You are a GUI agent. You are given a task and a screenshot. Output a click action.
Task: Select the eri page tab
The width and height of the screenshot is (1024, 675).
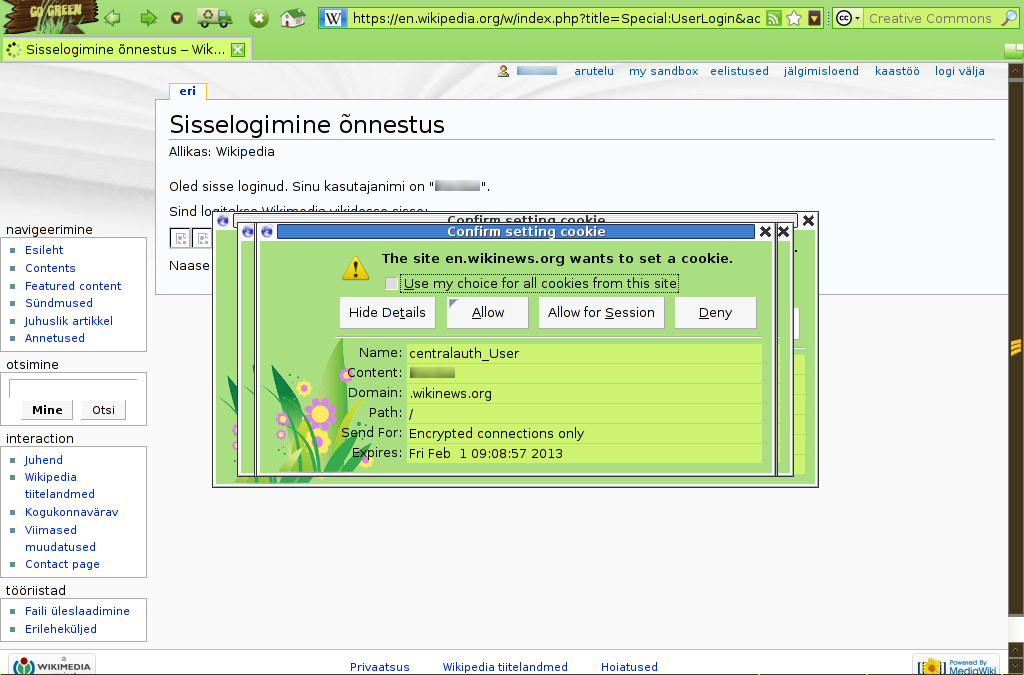coord(187,91)
